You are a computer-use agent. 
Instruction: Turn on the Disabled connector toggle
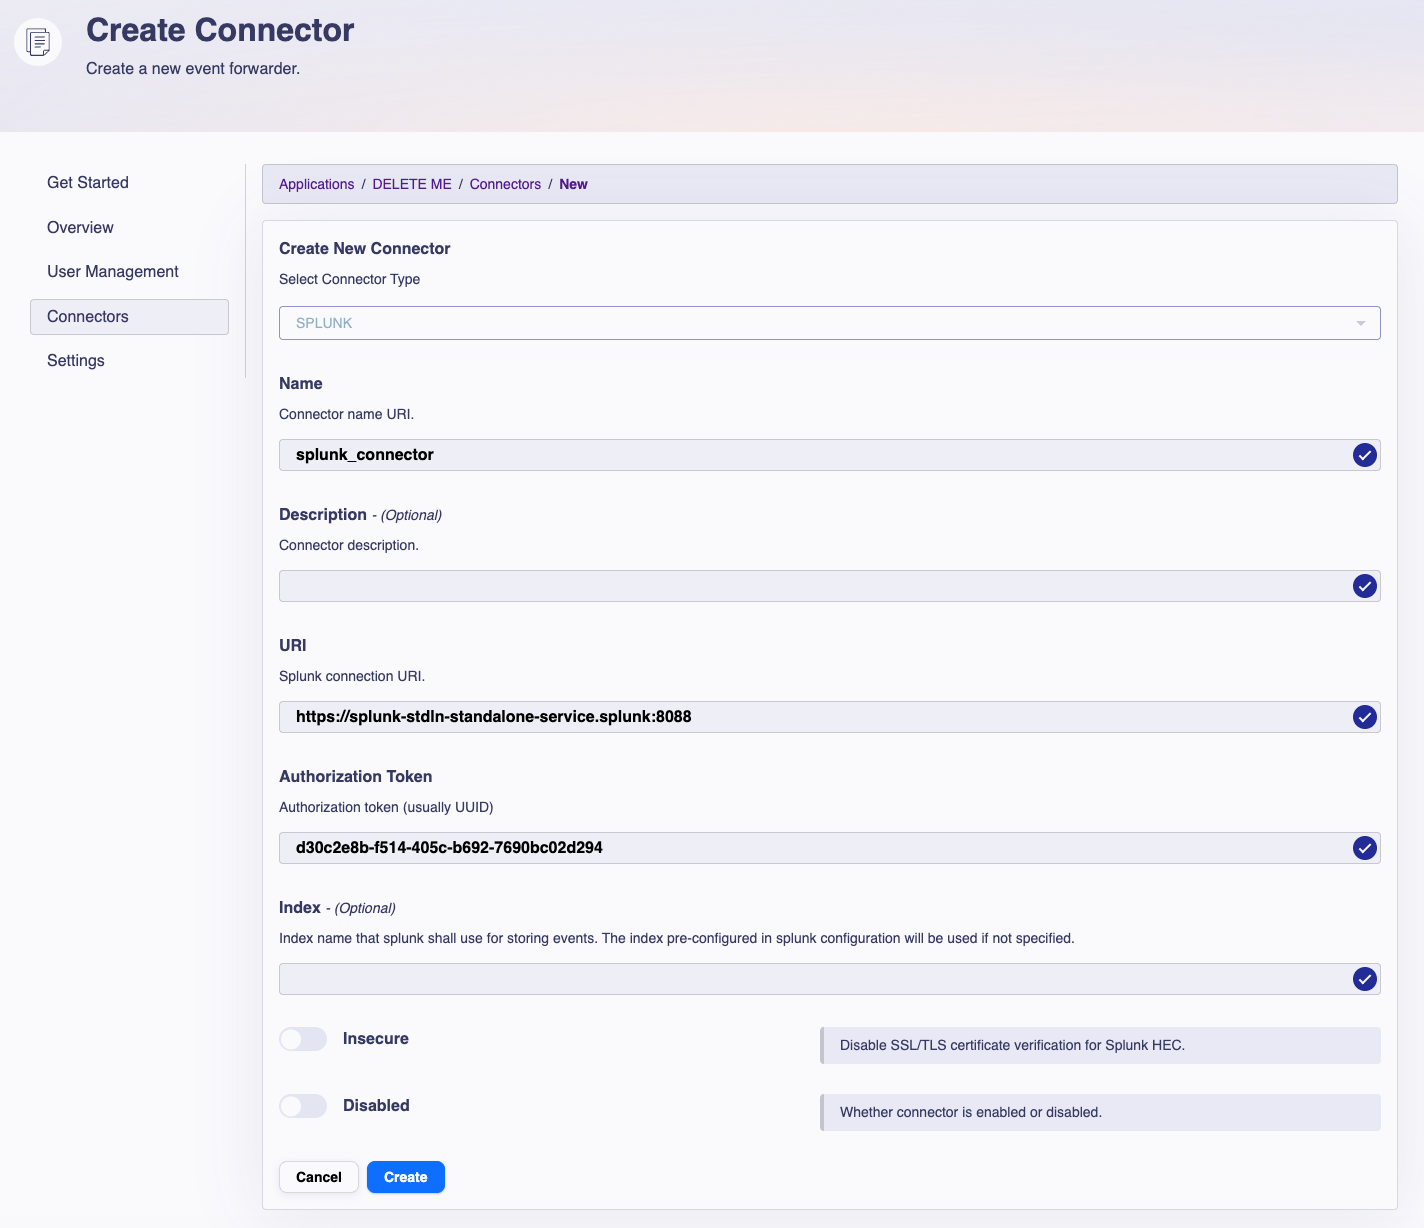[303, 1106]
